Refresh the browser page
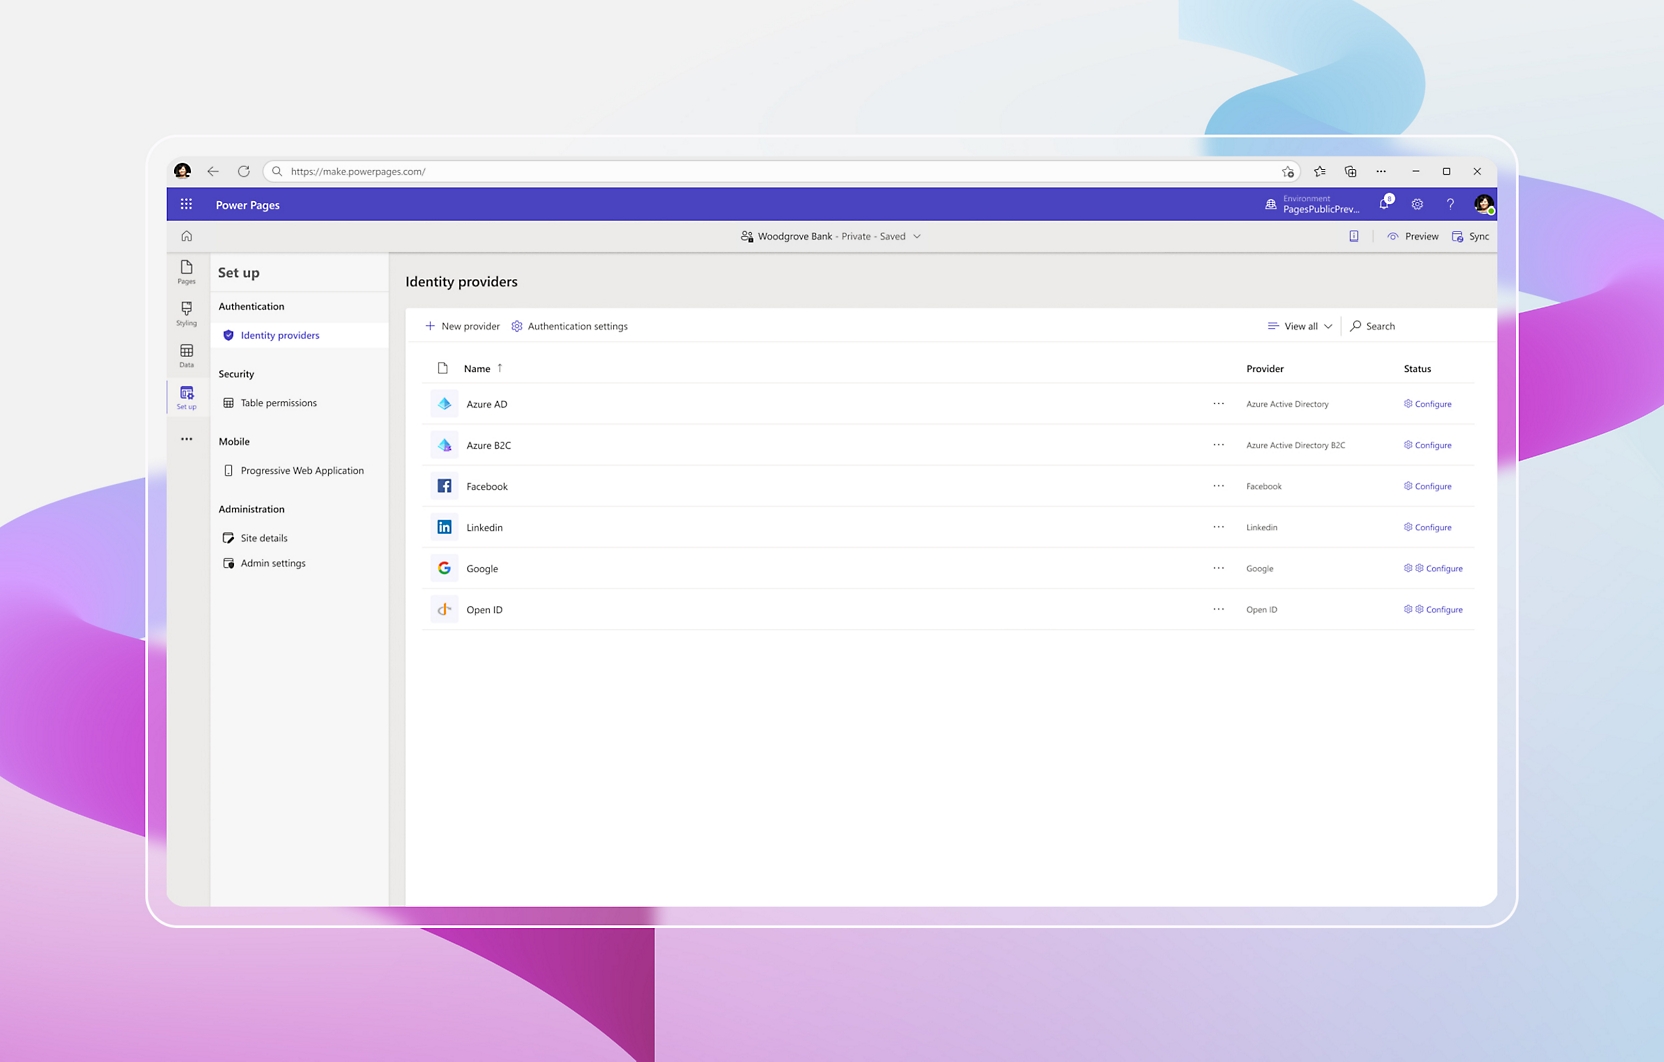The height and width of the screenshot is (1062, 1664). pos(243,171)
